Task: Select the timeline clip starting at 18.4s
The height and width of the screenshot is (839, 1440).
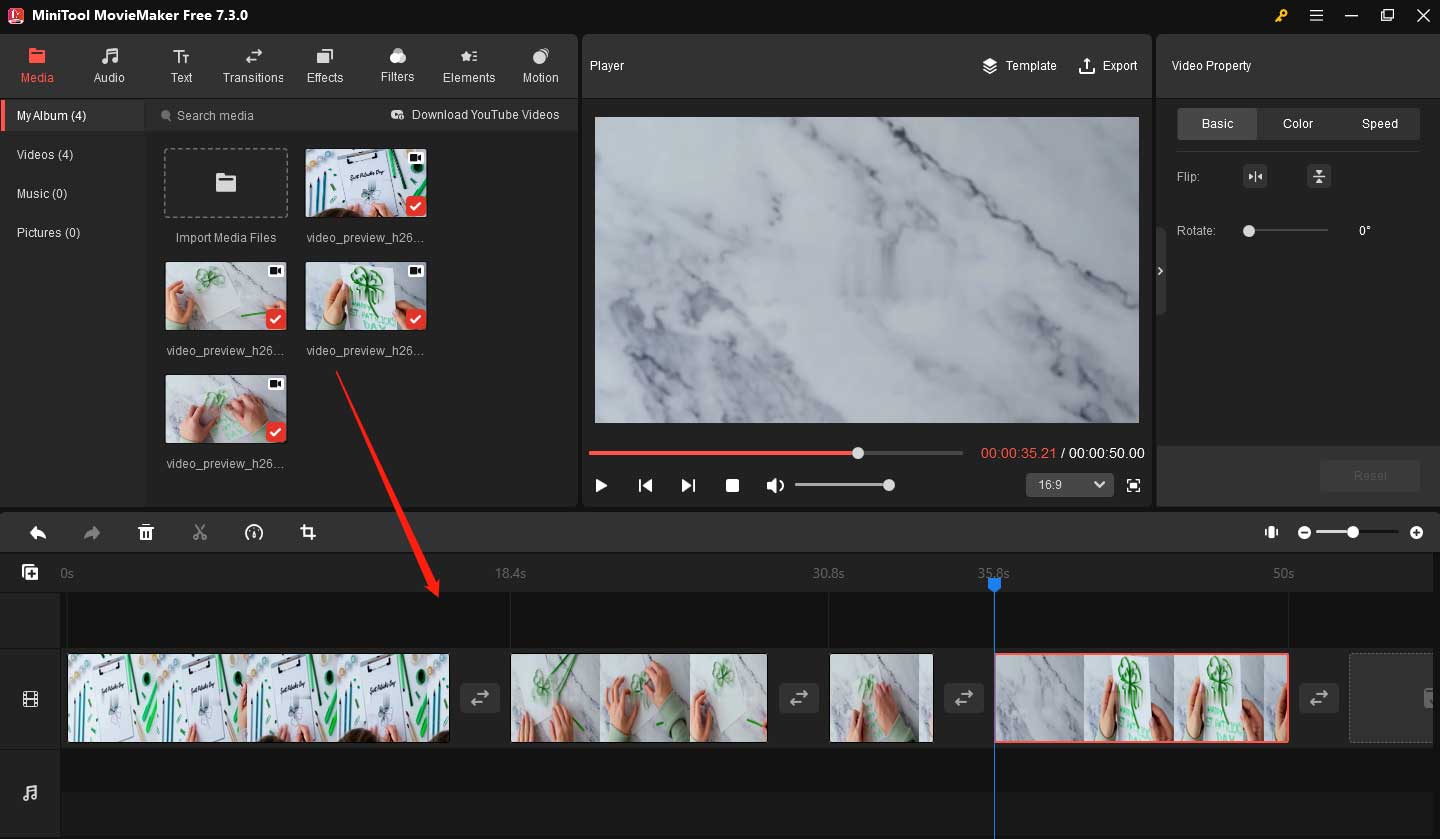Action: 639,698
